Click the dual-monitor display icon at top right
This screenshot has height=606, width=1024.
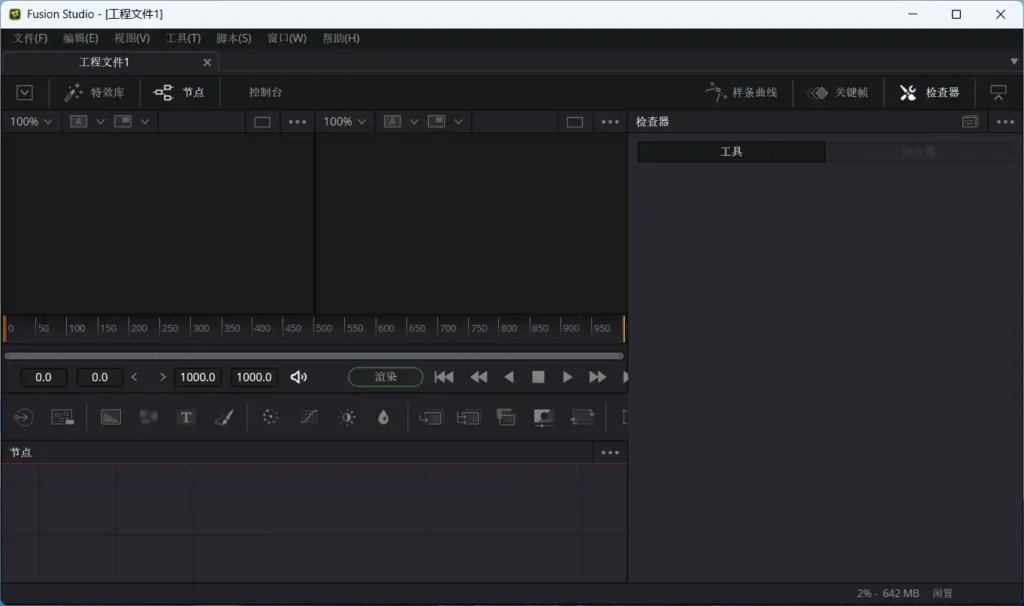998,93
